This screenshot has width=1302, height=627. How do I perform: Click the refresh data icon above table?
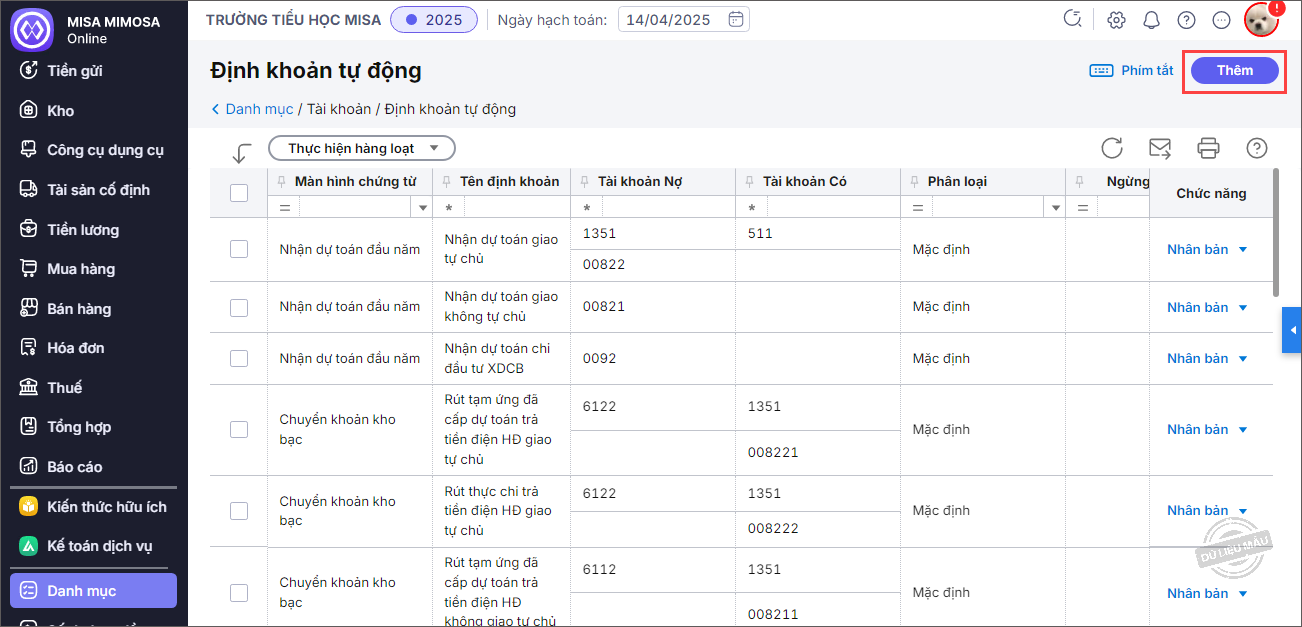tap(1112, 148)
